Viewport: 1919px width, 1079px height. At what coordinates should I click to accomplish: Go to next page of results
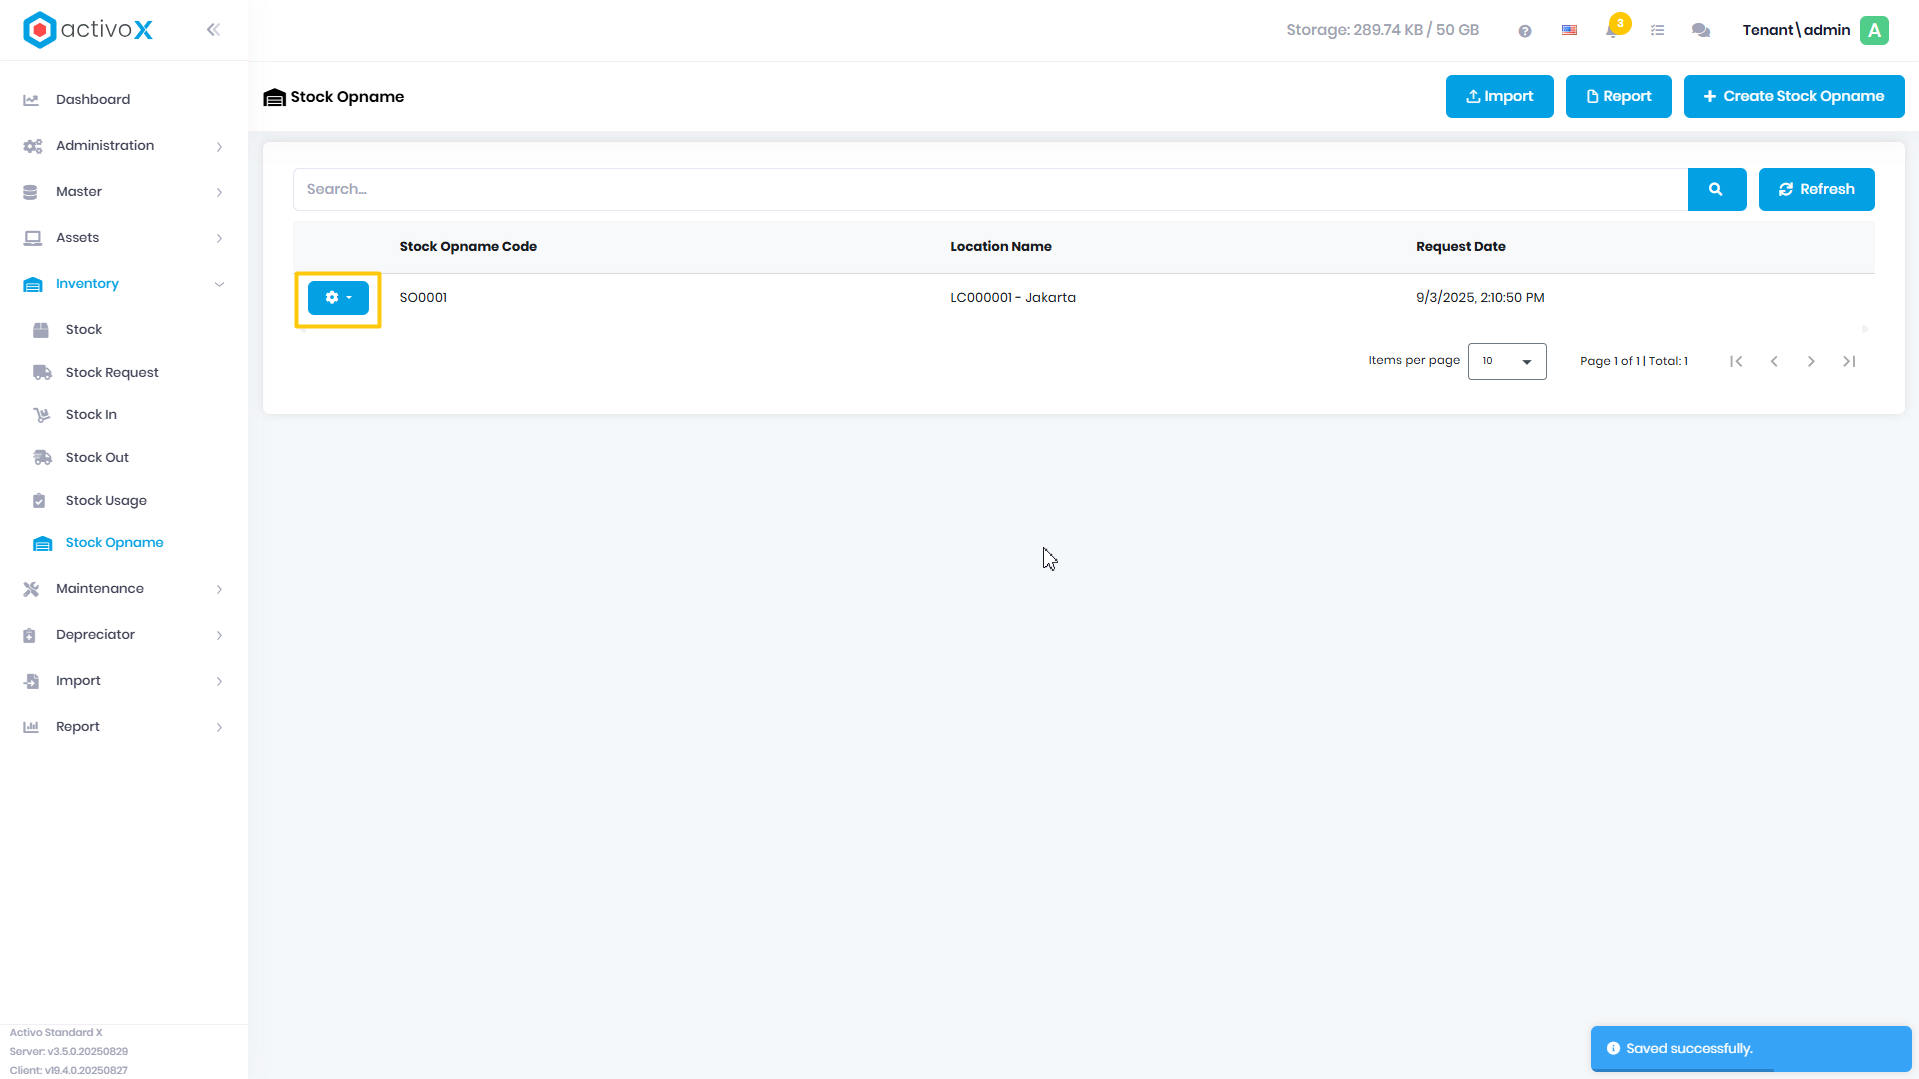point(1811,362)
